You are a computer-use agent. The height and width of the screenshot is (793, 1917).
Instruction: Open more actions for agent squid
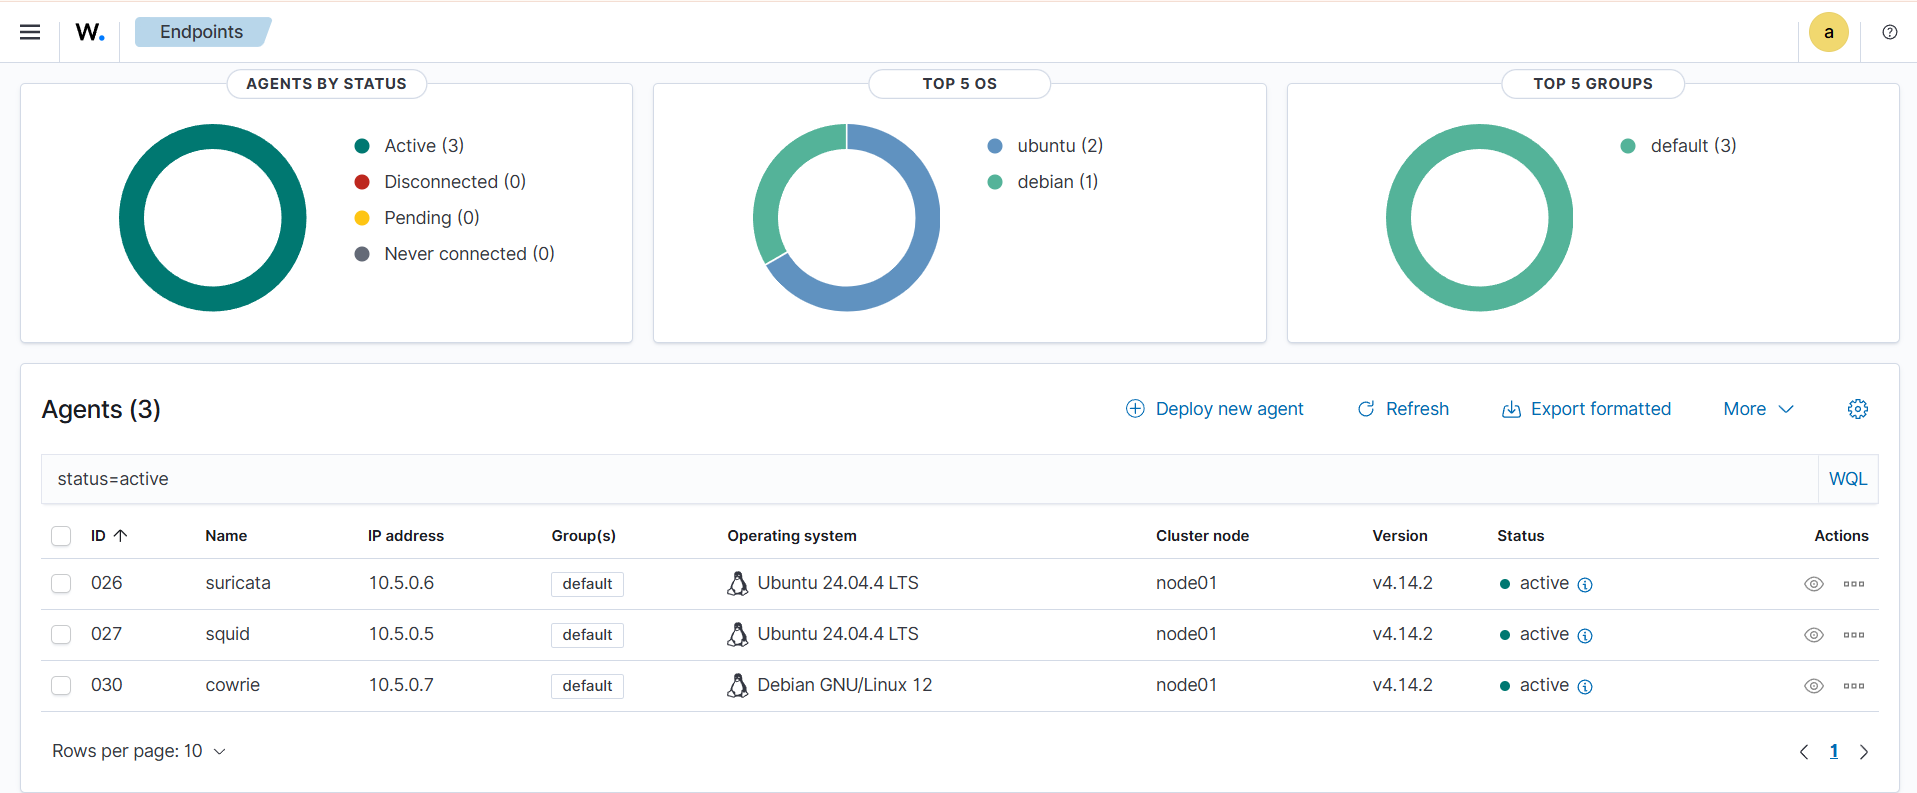[x=1853, y=635]
